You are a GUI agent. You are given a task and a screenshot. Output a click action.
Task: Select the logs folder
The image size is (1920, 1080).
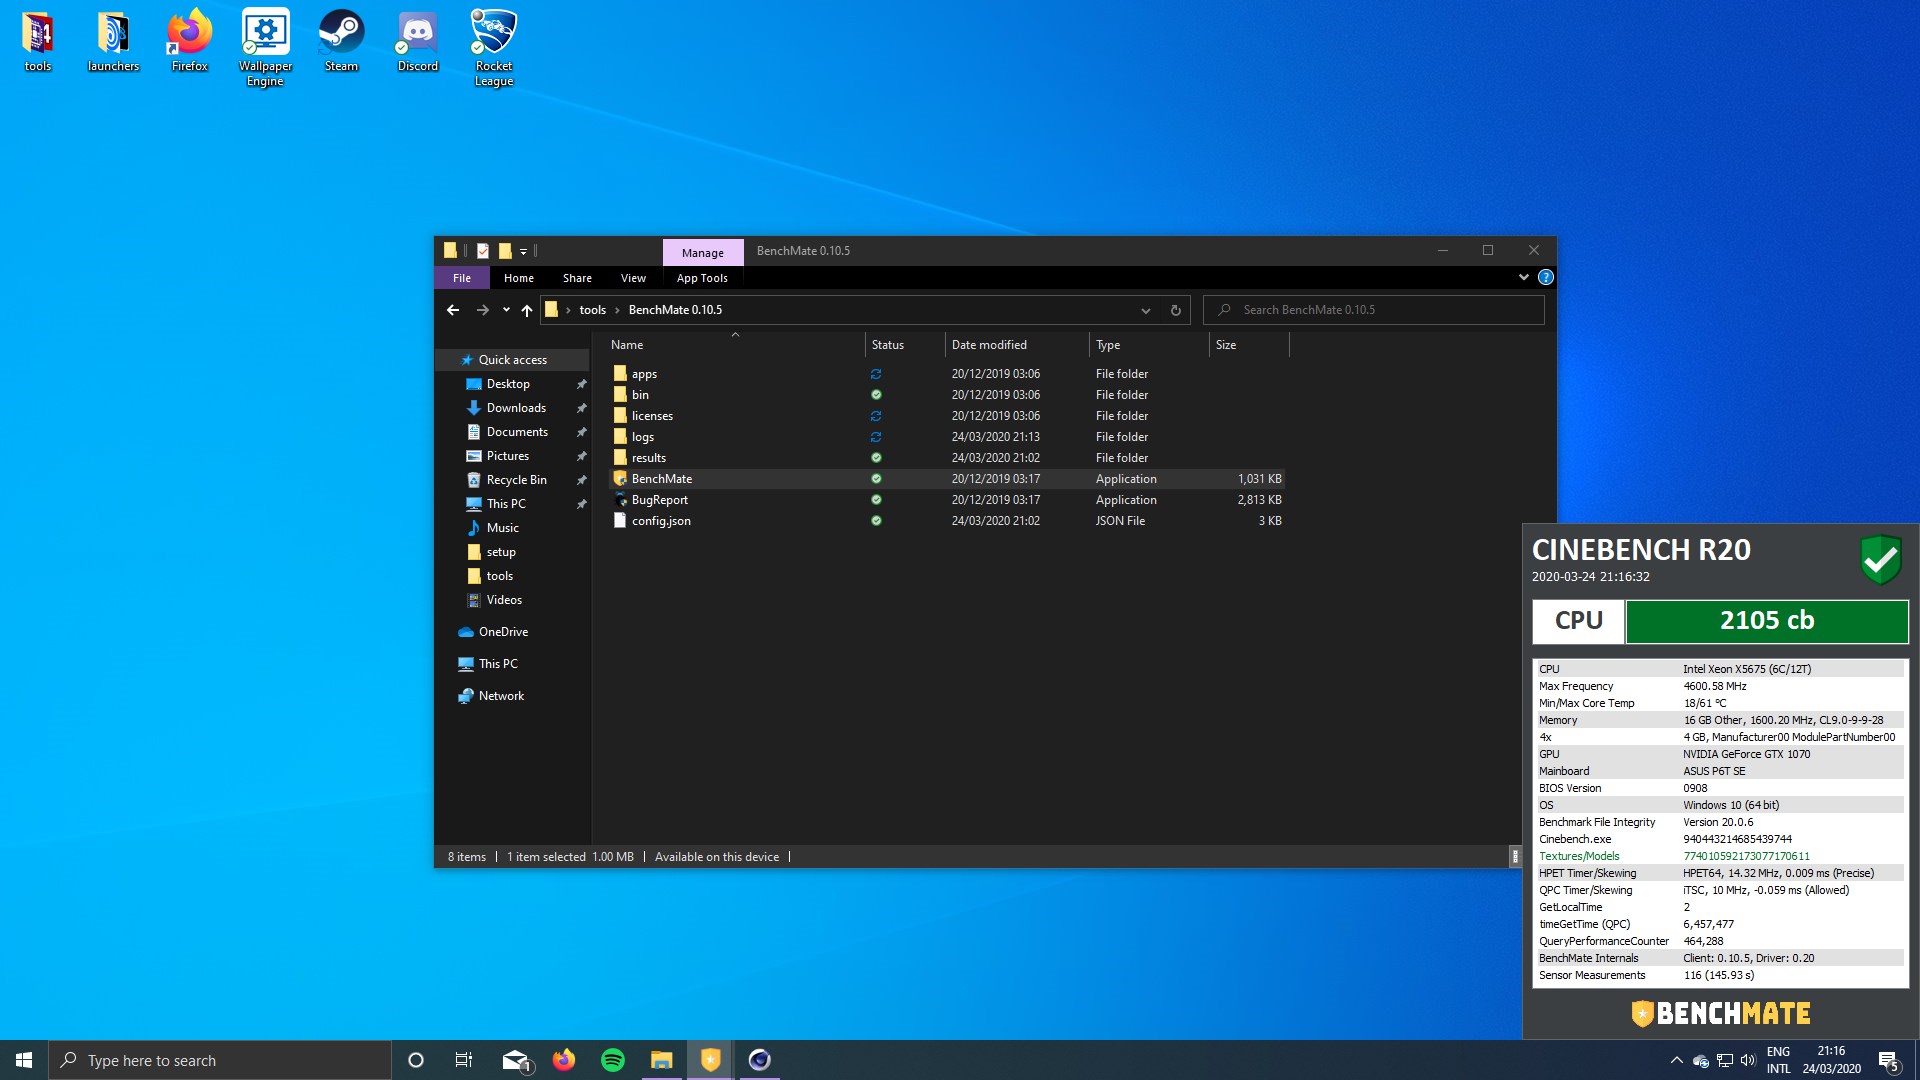tap(947, 437)
